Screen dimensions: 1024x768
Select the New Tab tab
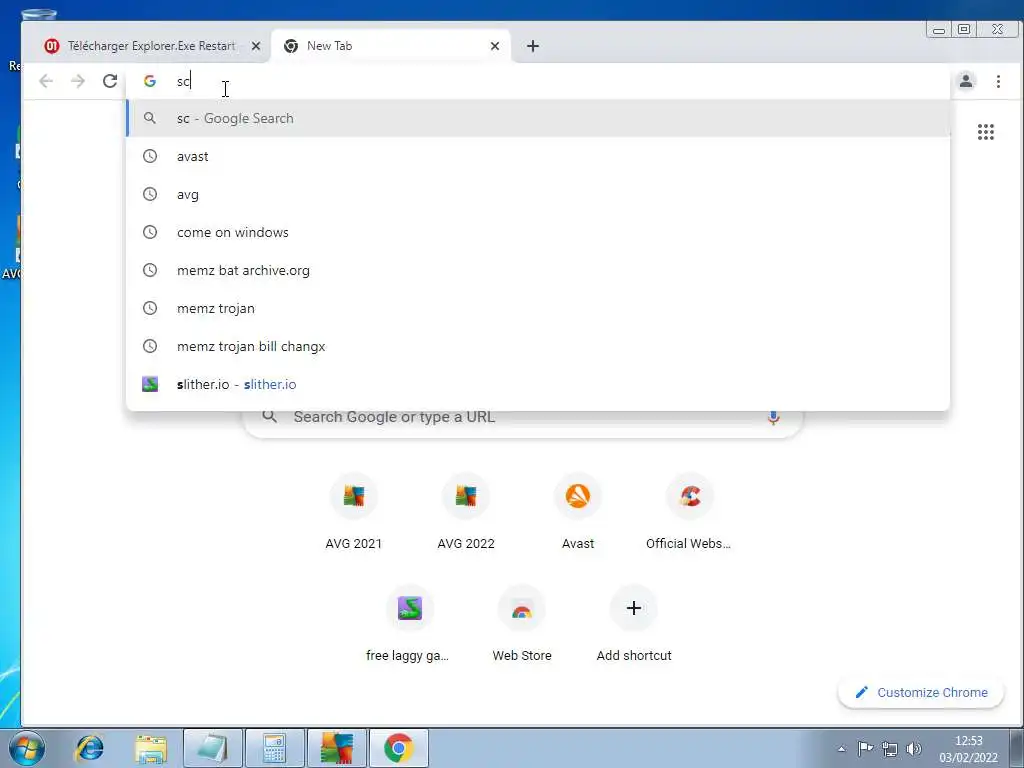(391, 46)
